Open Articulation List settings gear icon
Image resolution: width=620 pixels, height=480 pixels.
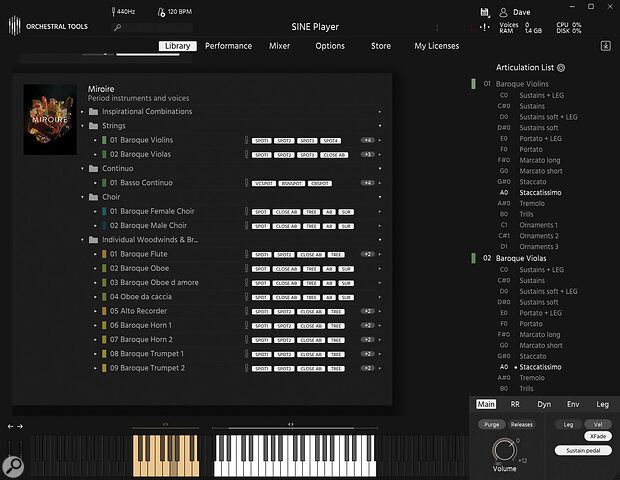(561, 68)
